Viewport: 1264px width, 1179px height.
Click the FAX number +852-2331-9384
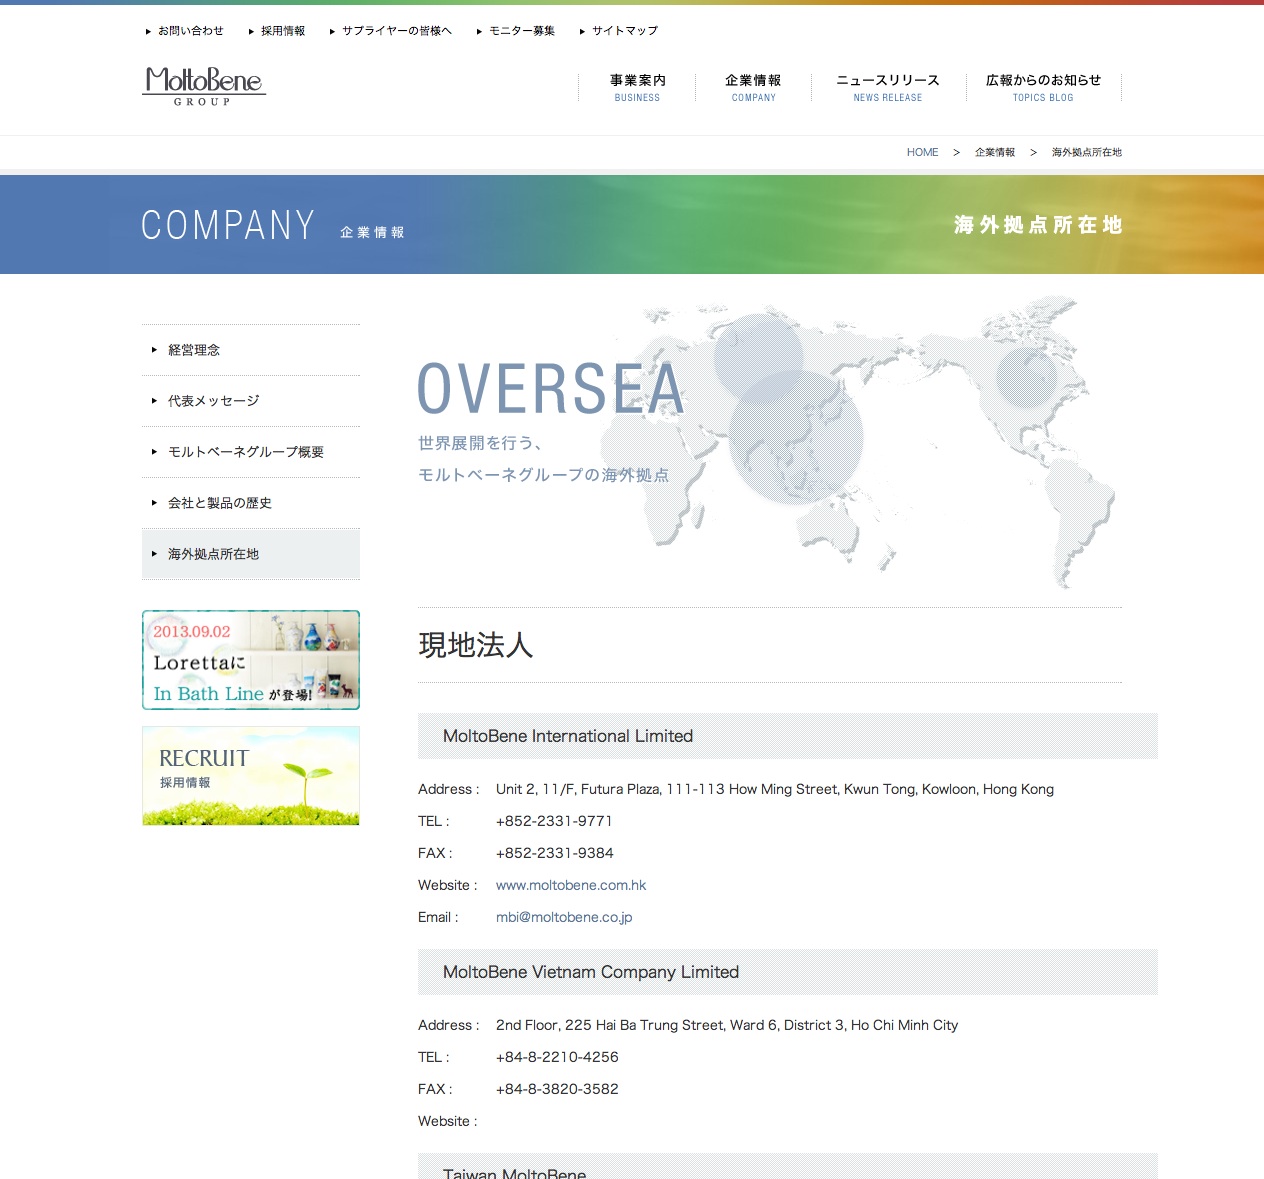555,853
